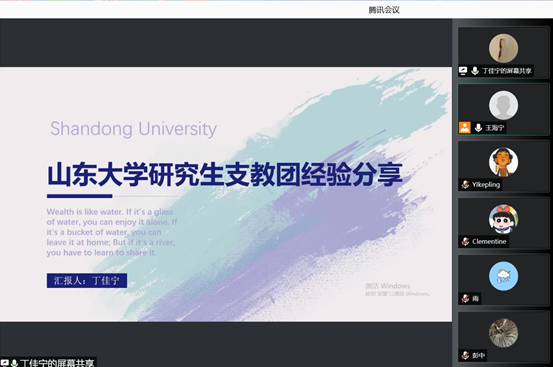Click the muted microphone icon beside 彭中
The width and height of the screenshot is (553, 367).
(465, 355)
